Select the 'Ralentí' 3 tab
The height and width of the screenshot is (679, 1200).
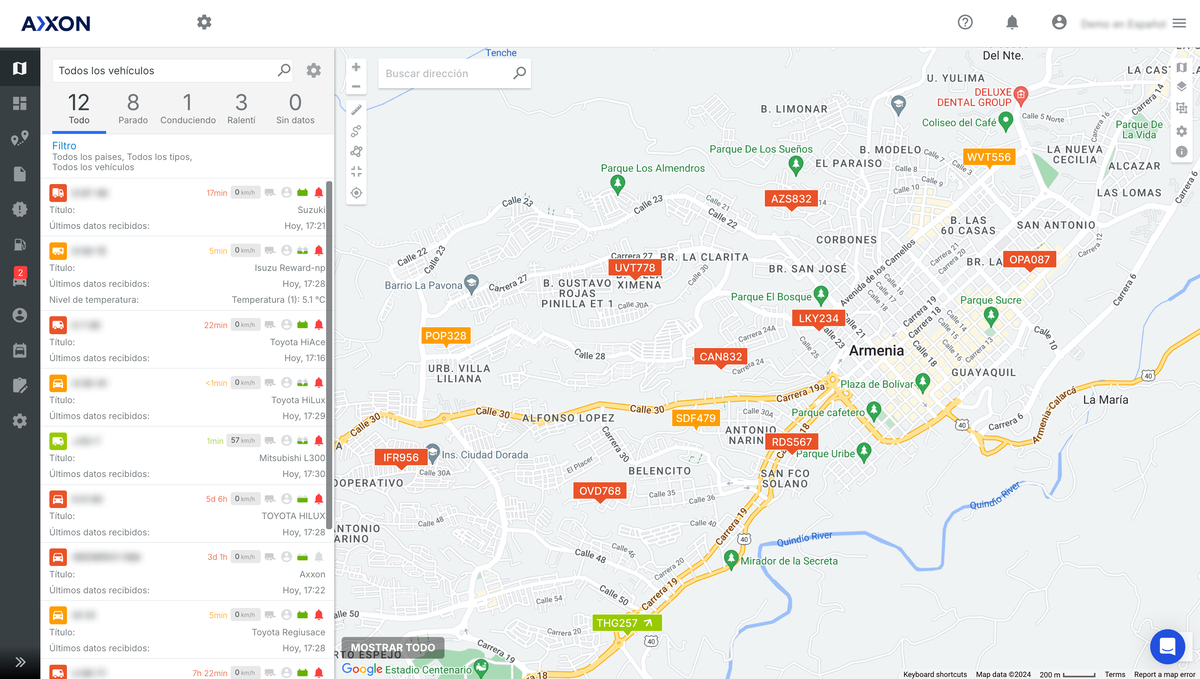tap(241, 109)
